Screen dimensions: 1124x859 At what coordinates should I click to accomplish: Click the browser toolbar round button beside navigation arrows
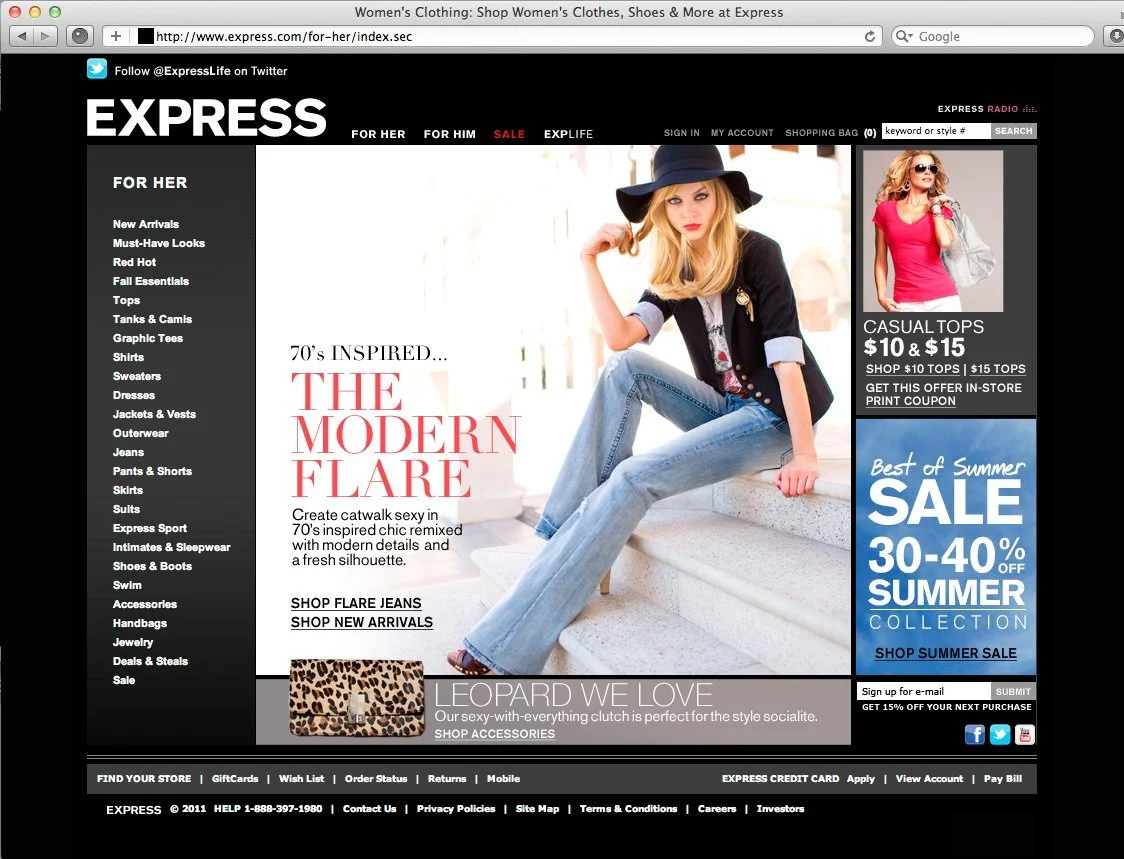[x=80, y=36]
